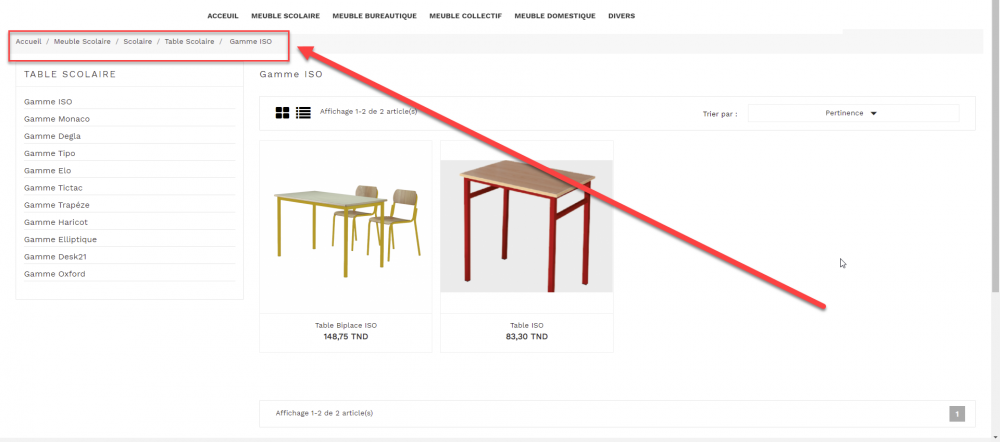Viewport: 1000px width, 442px height.
Task: Open MEUBLE BUREAUTIQUE menu
Action: click(374, 16)
